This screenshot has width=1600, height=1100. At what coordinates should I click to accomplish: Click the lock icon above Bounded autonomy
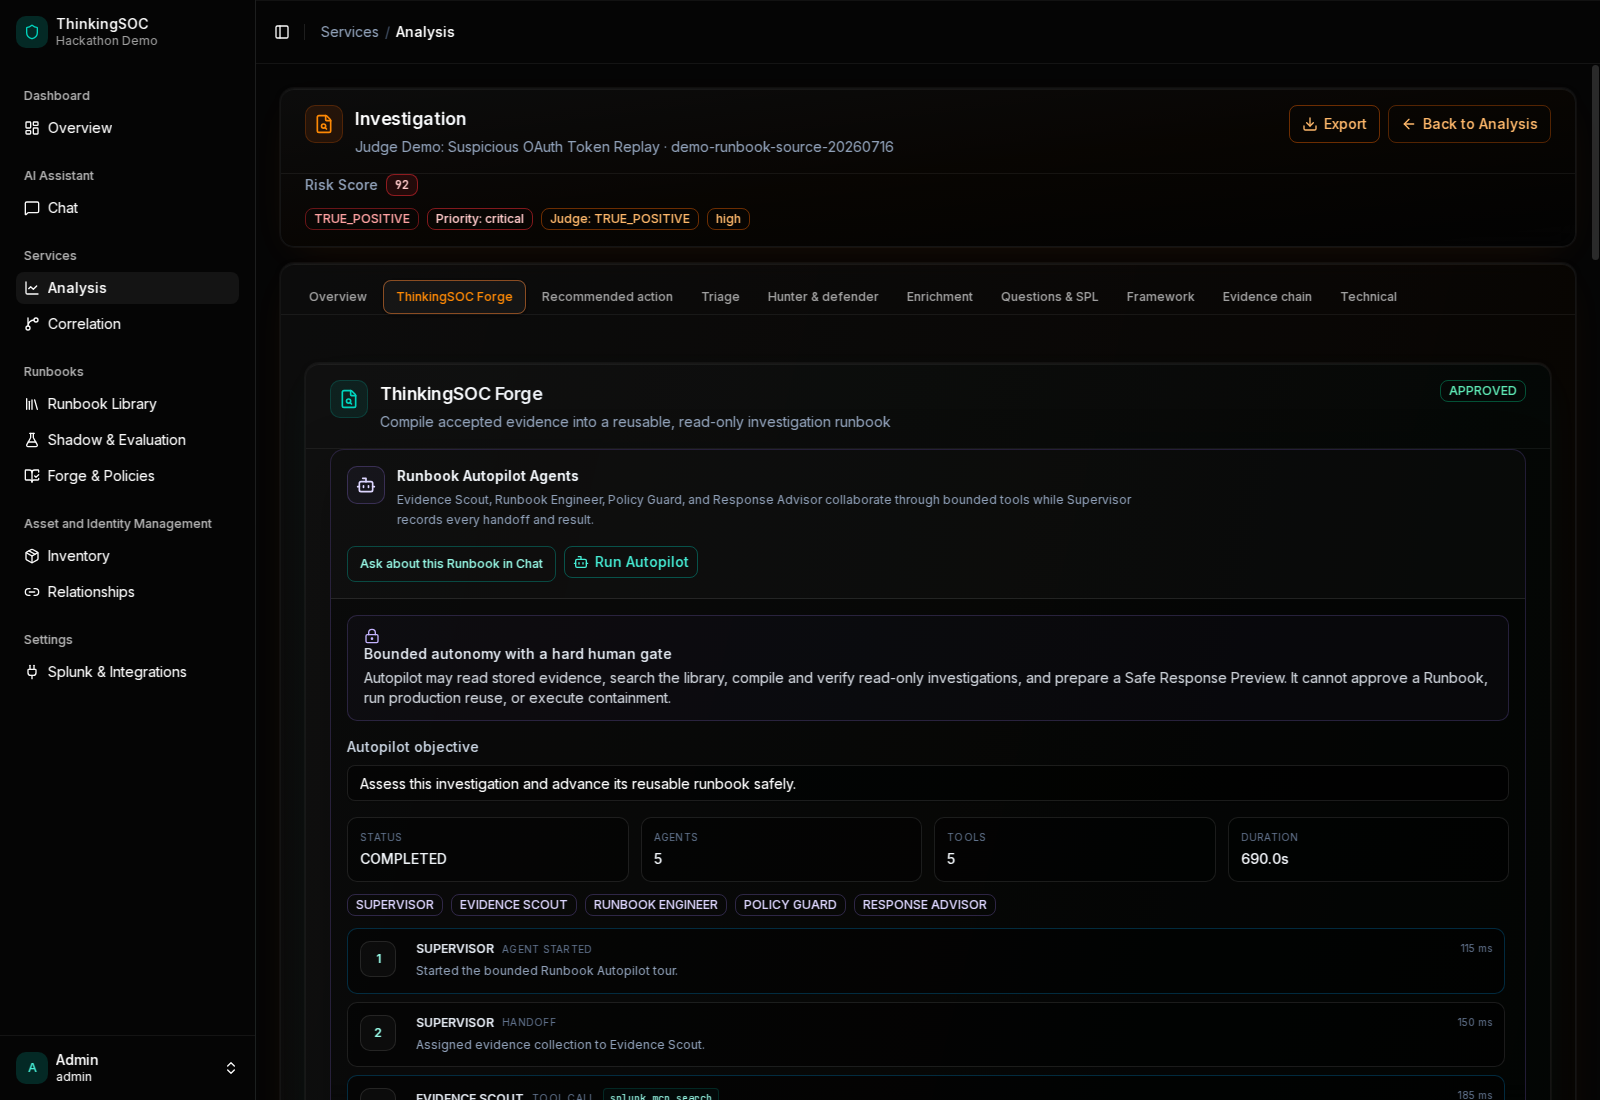pyautogui.click(x=372, y=636)
